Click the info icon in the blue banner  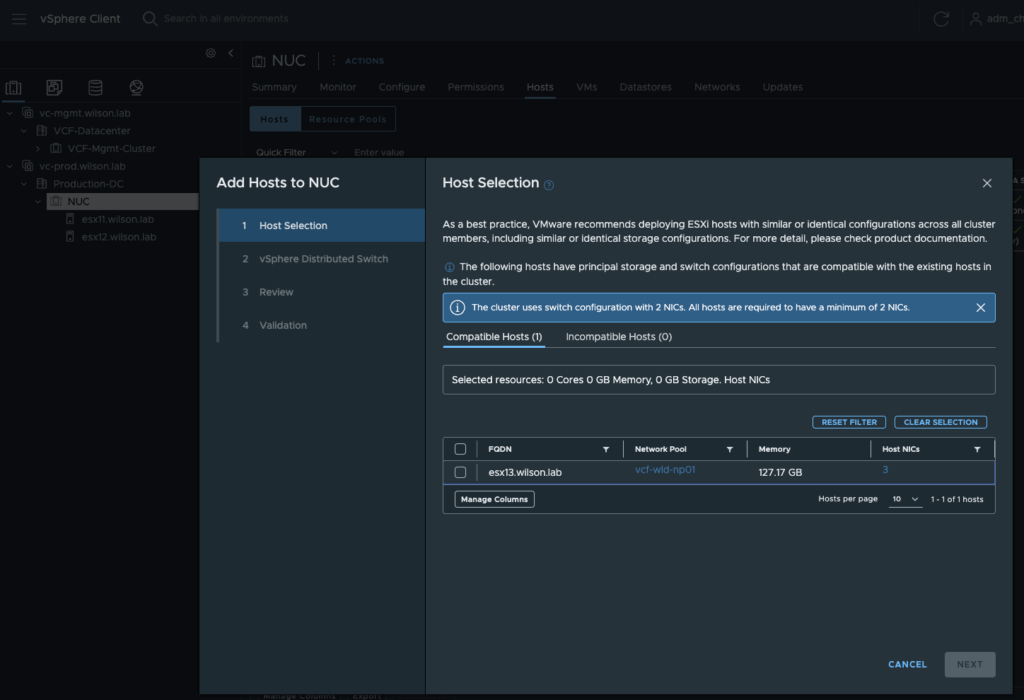(x=457, y=308)
